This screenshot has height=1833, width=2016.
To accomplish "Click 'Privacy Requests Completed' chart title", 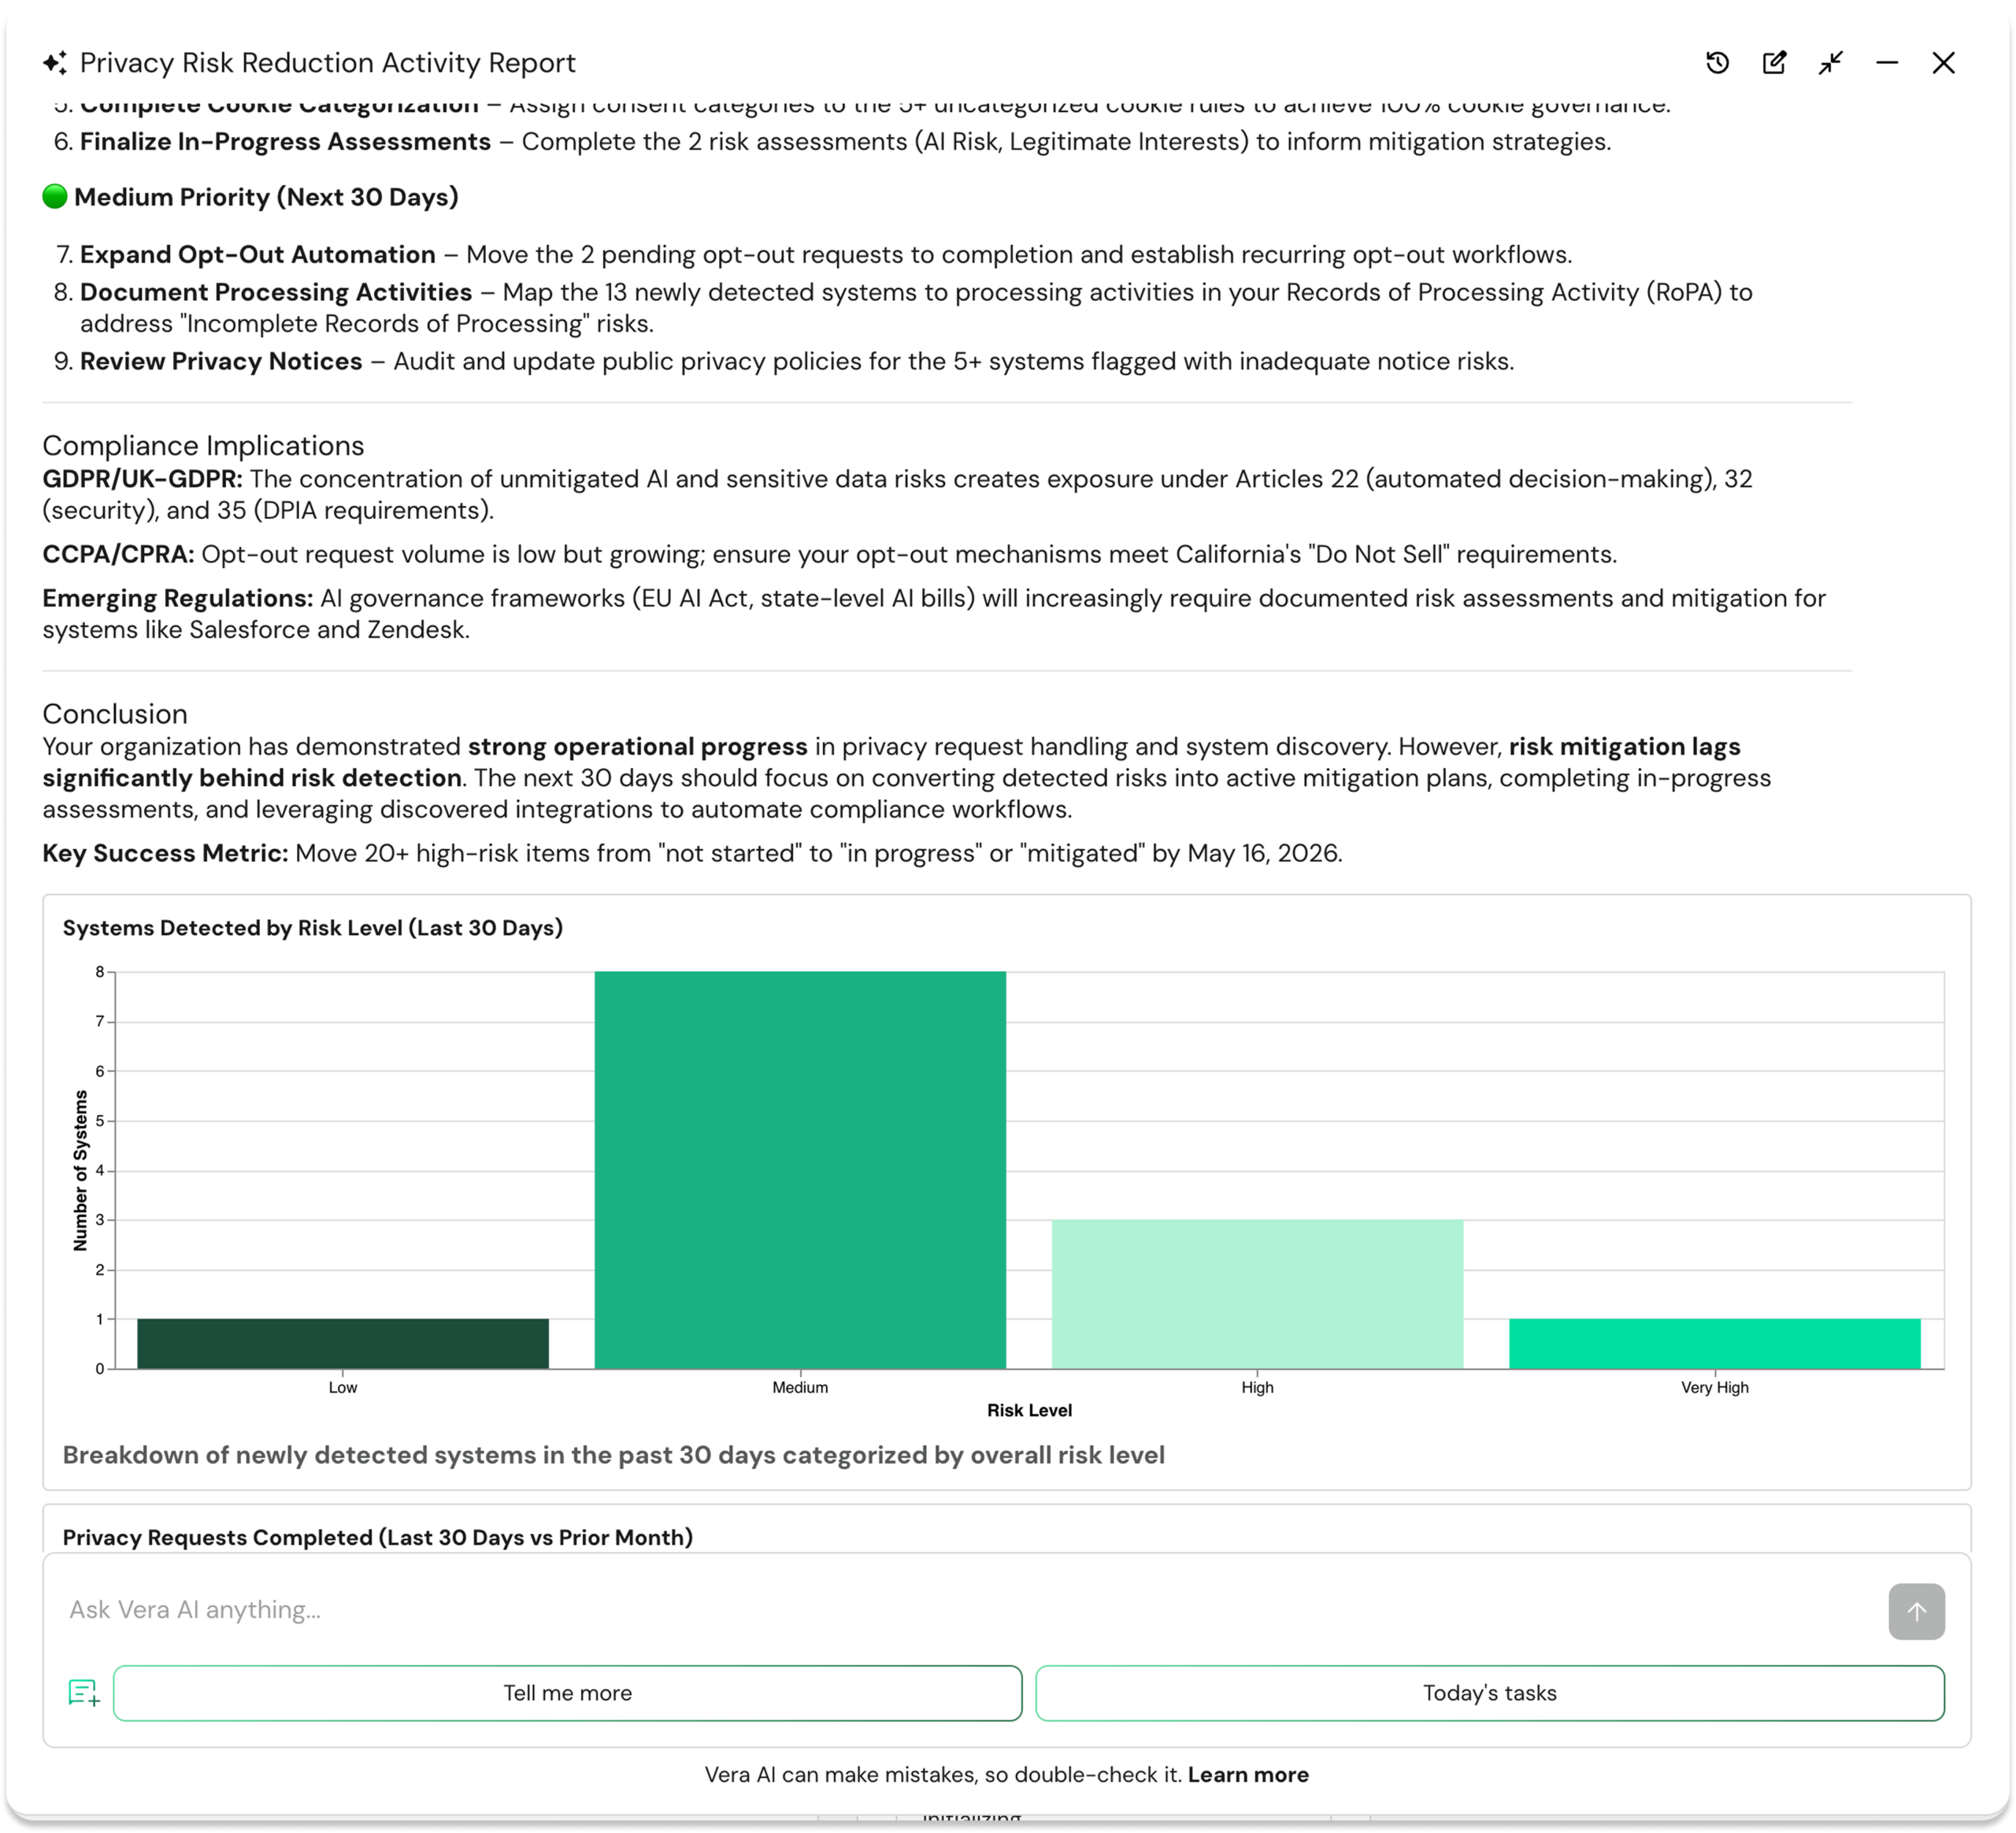I will point(378,1537).
